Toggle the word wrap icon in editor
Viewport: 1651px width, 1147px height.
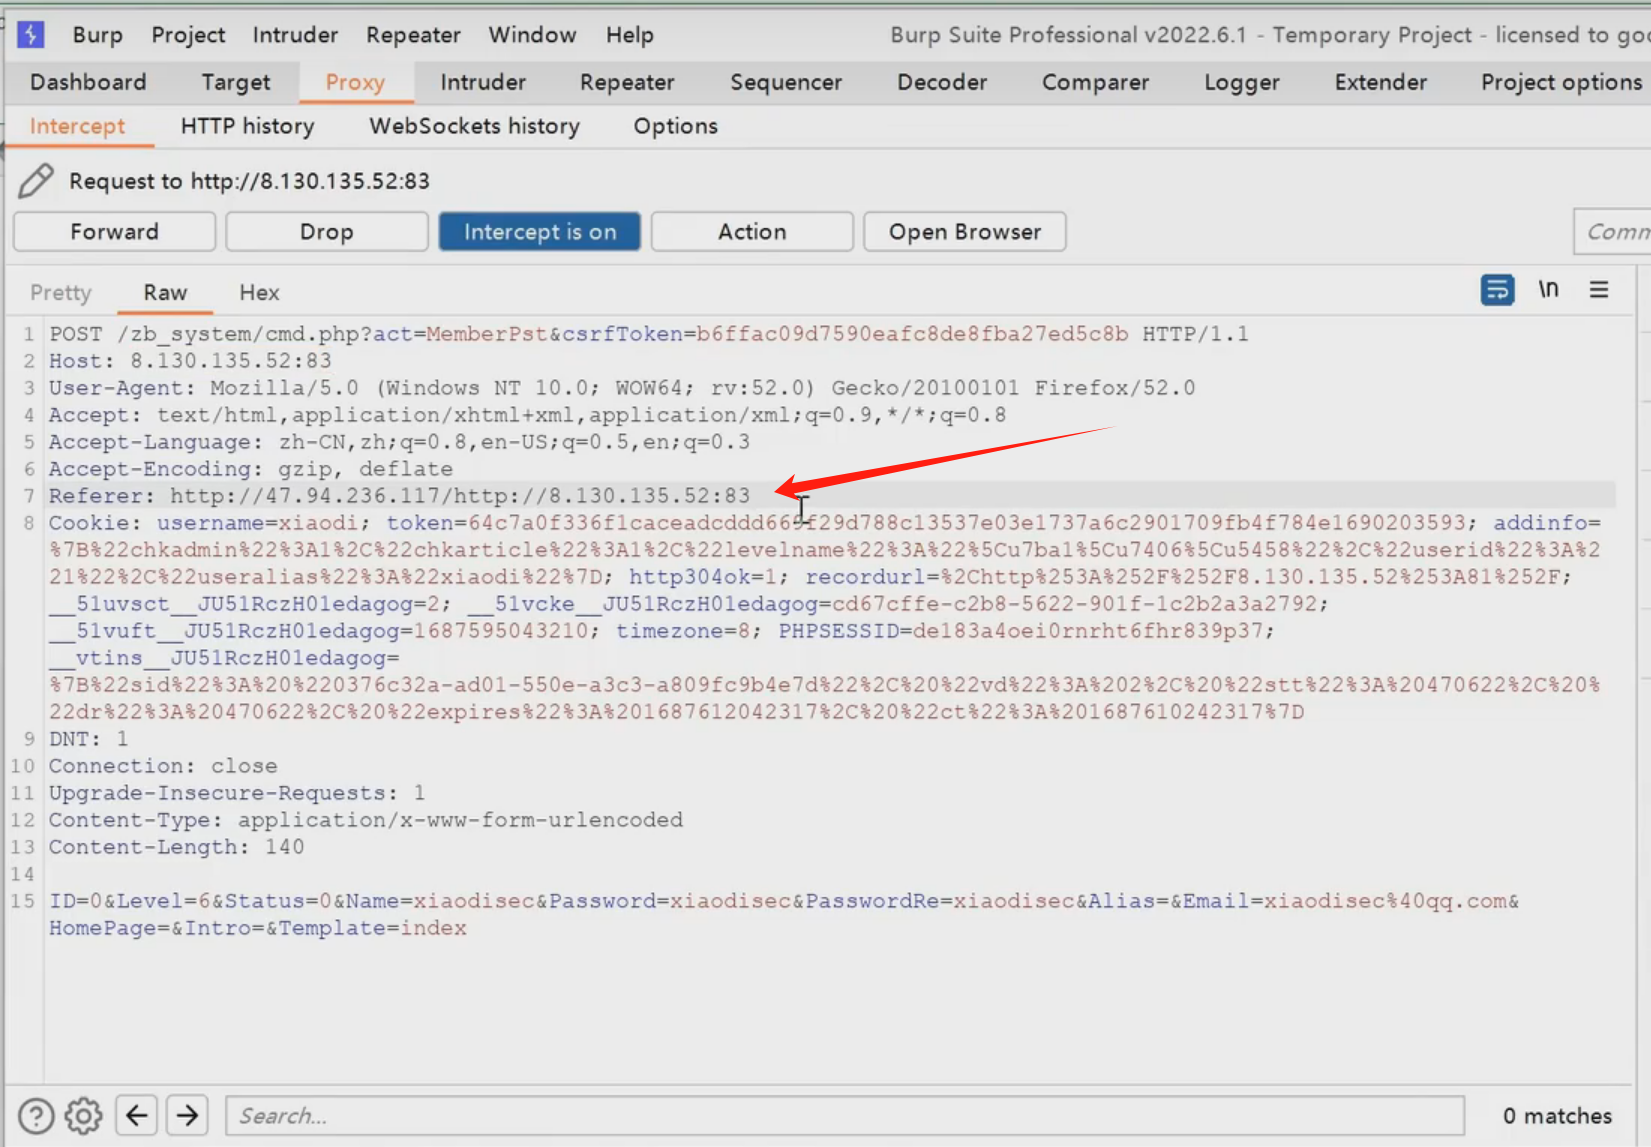(1497, 290)
